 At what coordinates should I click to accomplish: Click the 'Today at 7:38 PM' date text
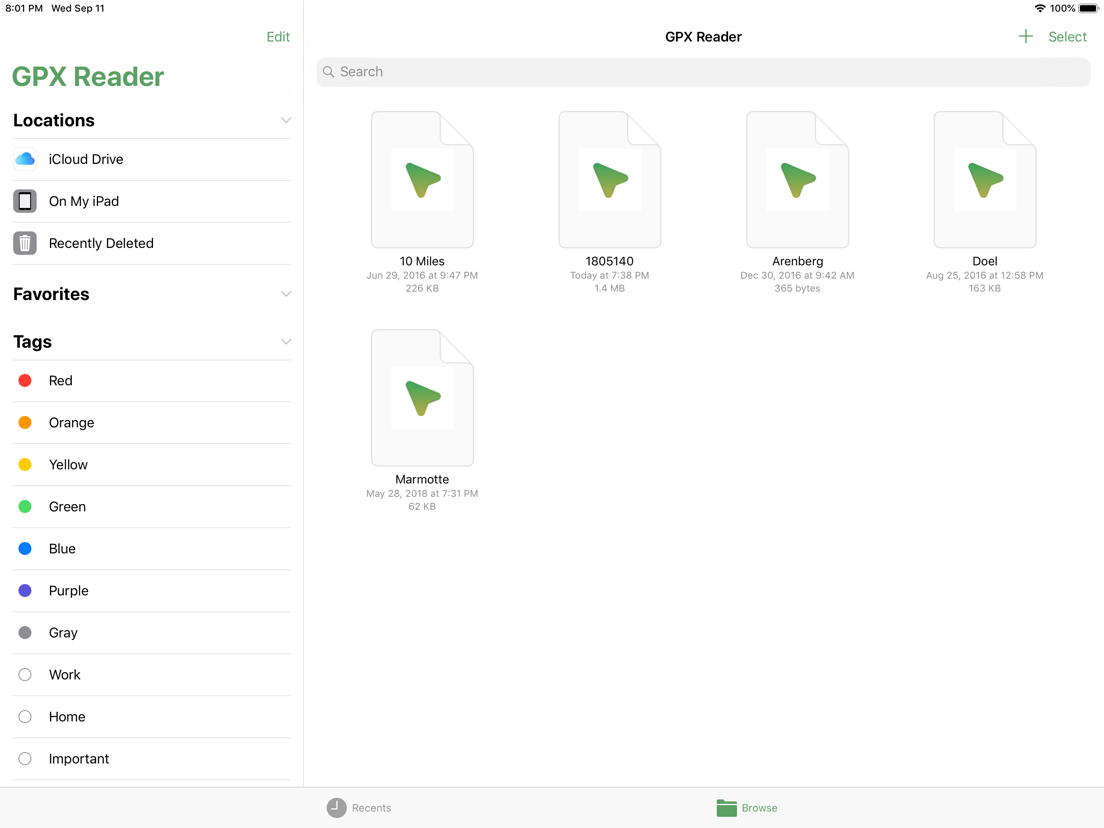coord(609,275)
